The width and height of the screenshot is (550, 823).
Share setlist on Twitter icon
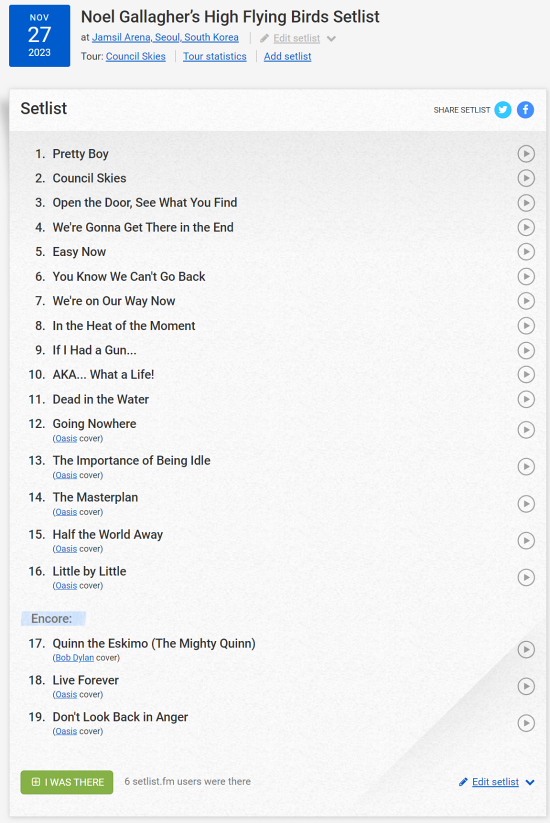point(503,110)
